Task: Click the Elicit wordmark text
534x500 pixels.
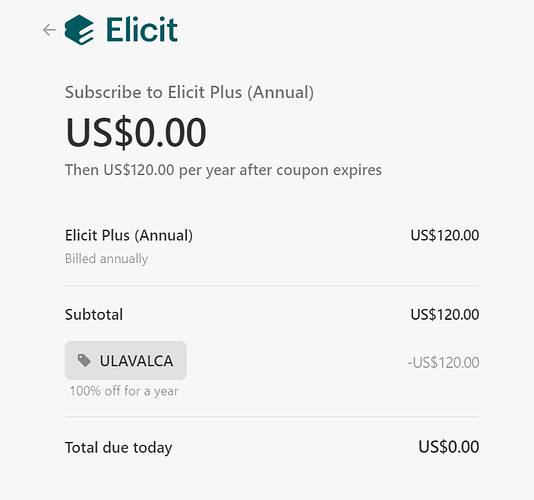Action: point(142,30)
